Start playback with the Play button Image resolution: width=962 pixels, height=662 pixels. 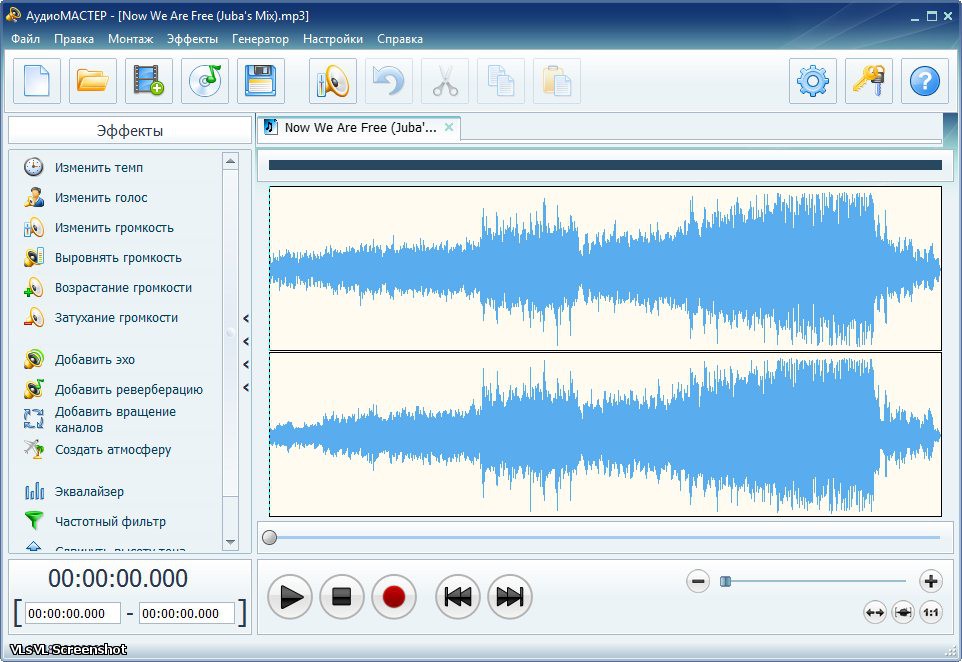290,596
